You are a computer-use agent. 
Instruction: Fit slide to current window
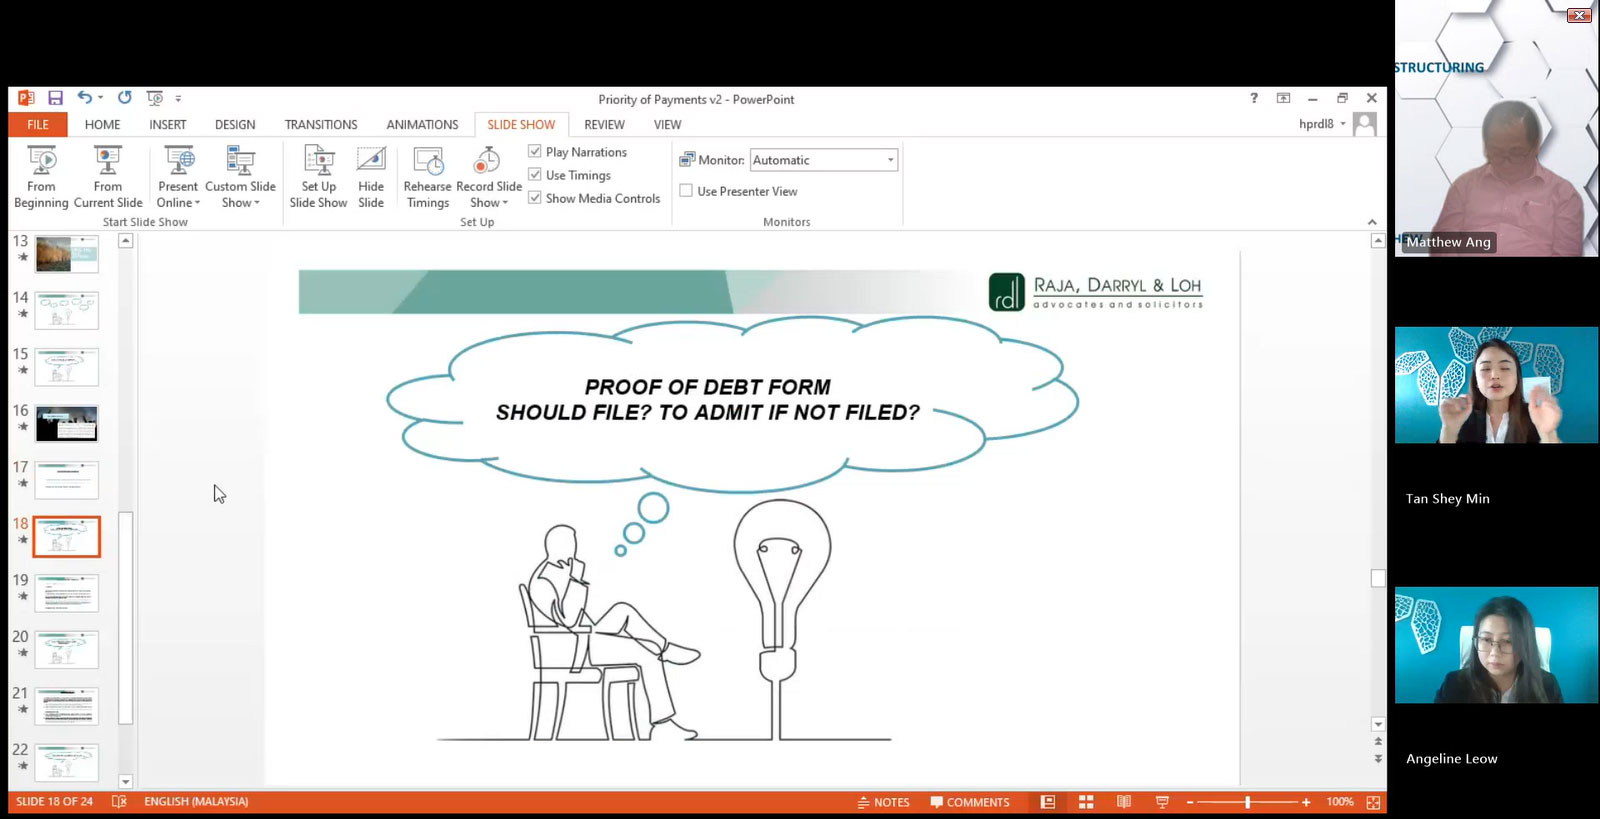pos(1373,802)
